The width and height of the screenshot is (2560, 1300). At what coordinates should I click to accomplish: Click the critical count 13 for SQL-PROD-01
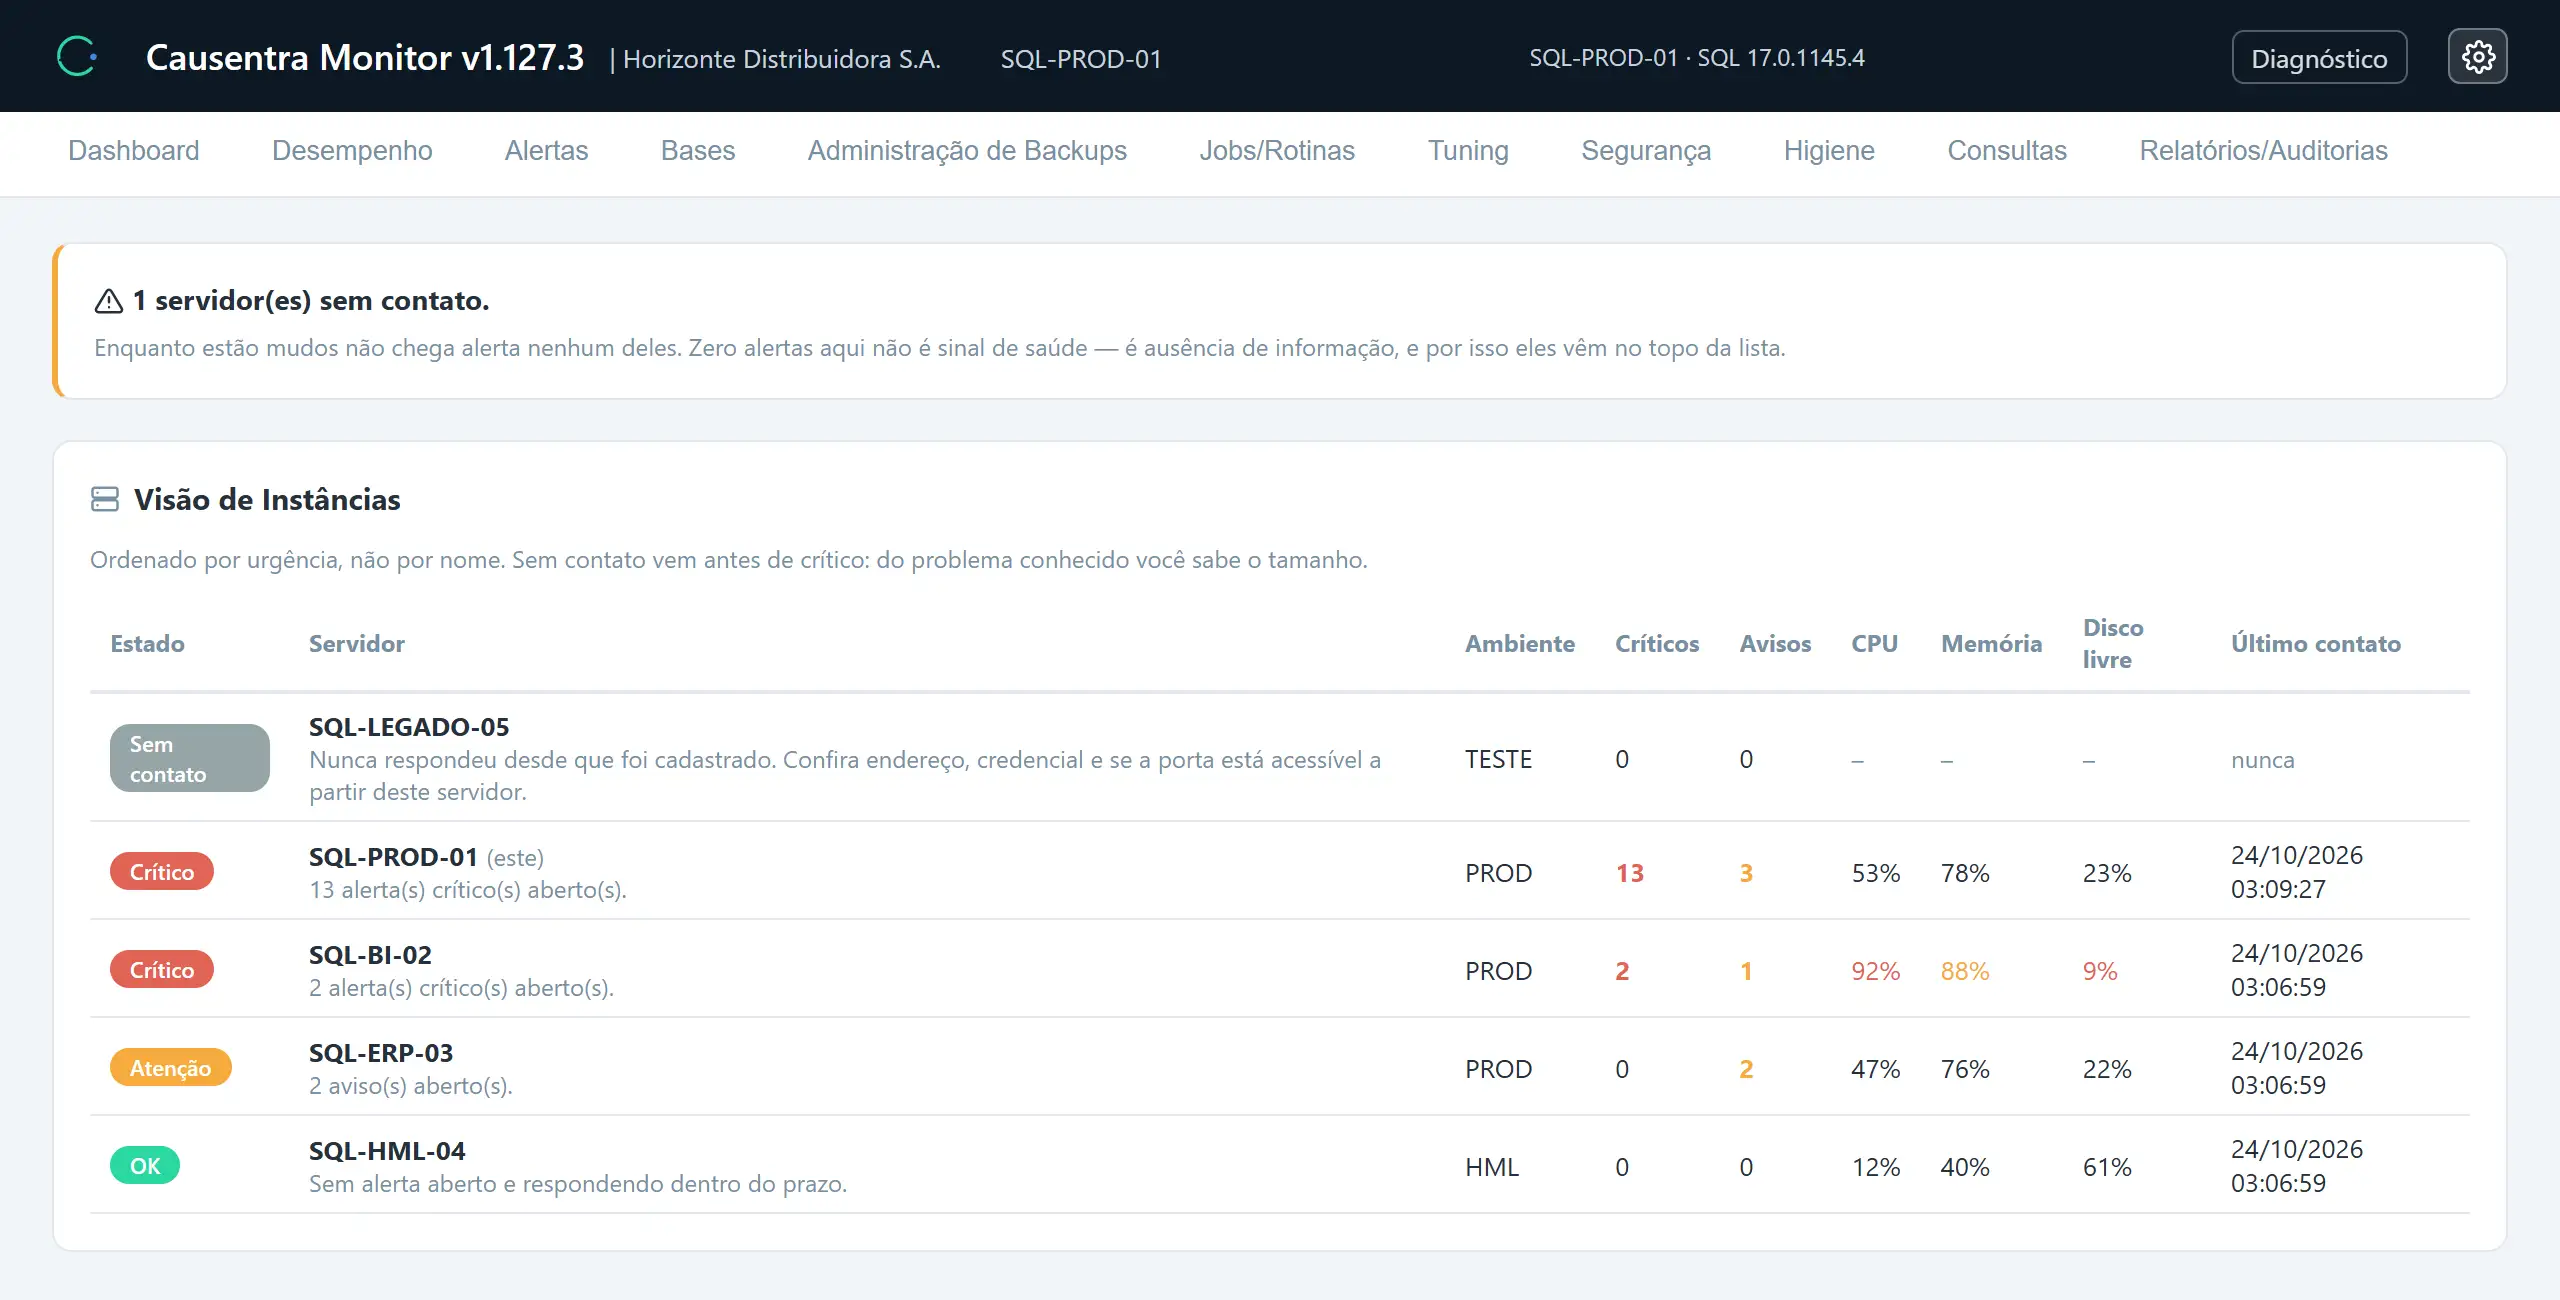(1630, 873)
